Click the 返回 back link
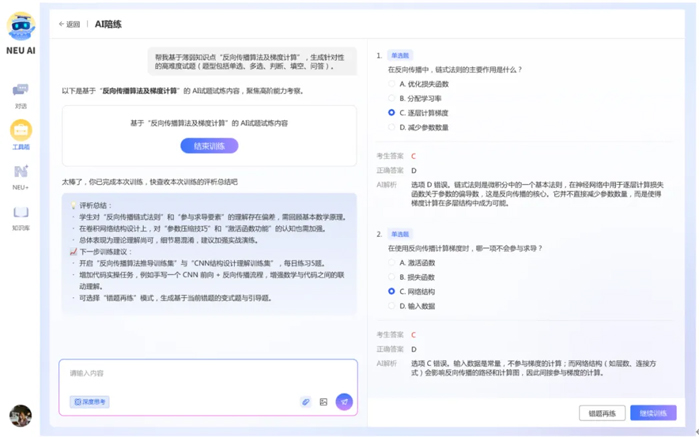The width and height of the screenshot is (700, 437). click(x=69, y=24)
